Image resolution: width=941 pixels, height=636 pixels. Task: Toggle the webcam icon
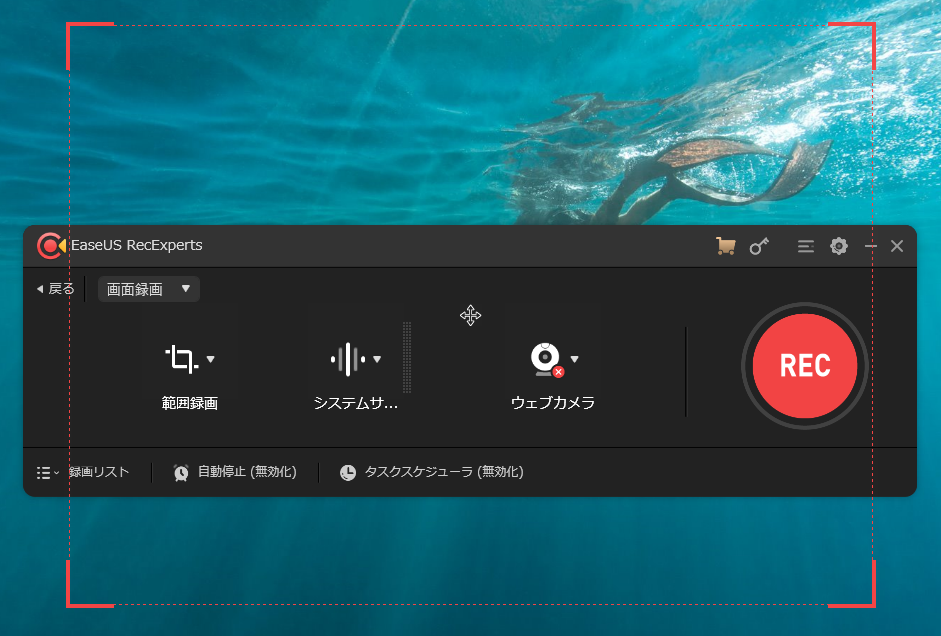(x=547, y=359)
